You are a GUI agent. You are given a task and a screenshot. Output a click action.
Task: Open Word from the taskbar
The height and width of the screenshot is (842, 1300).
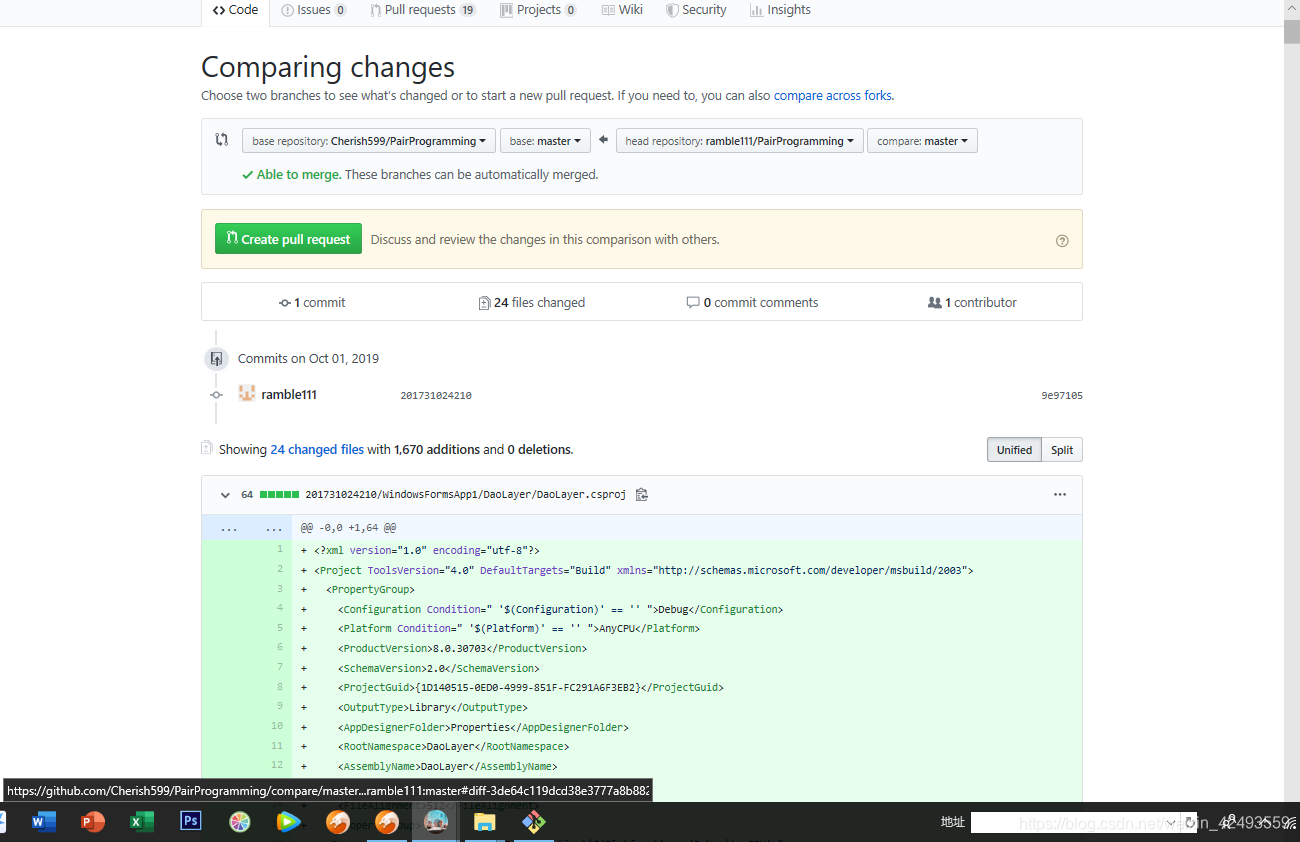44,822
